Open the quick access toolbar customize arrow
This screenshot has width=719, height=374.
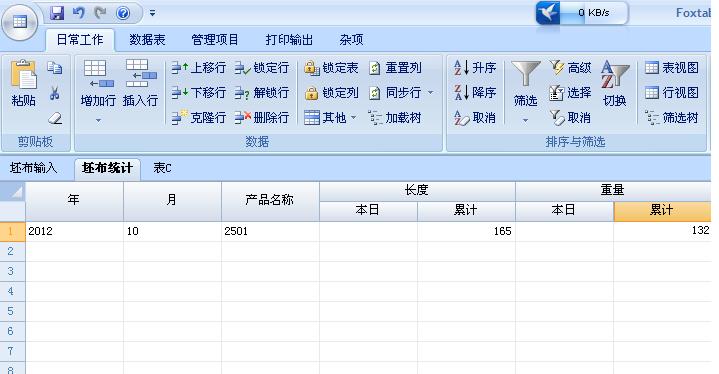point(152,13)
